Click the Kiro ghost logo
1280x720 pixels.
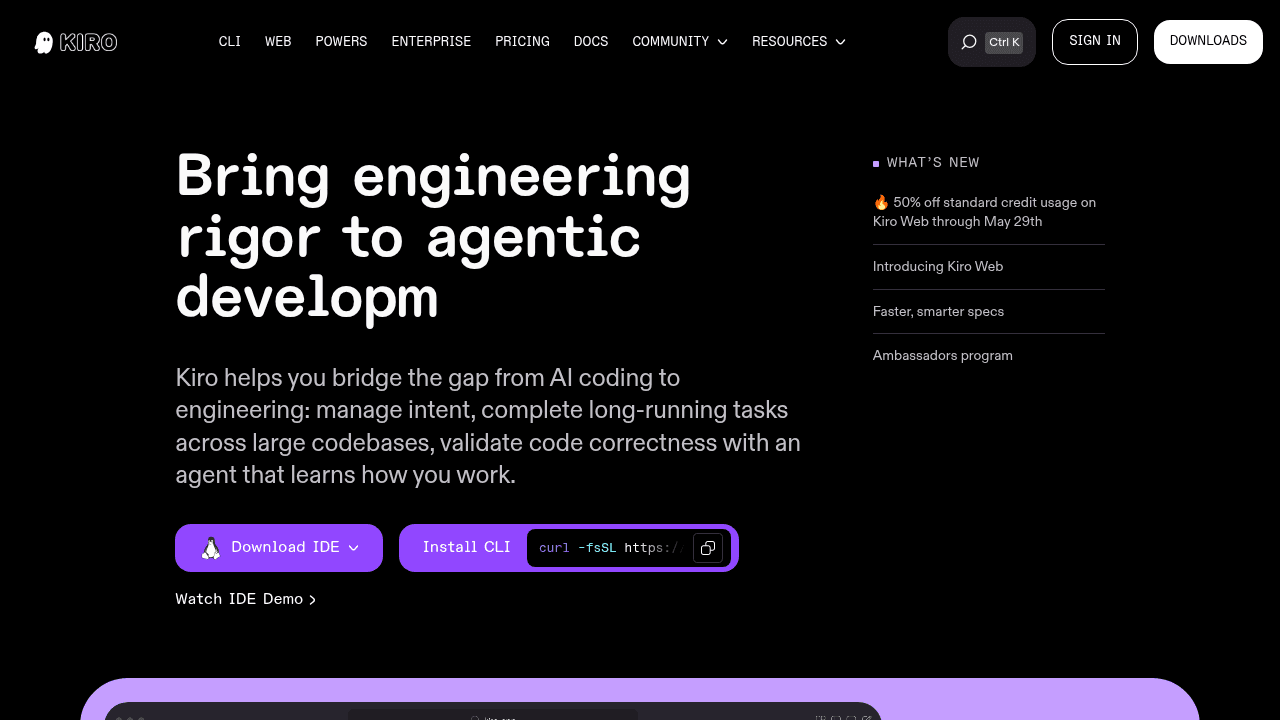coord(76,42)
